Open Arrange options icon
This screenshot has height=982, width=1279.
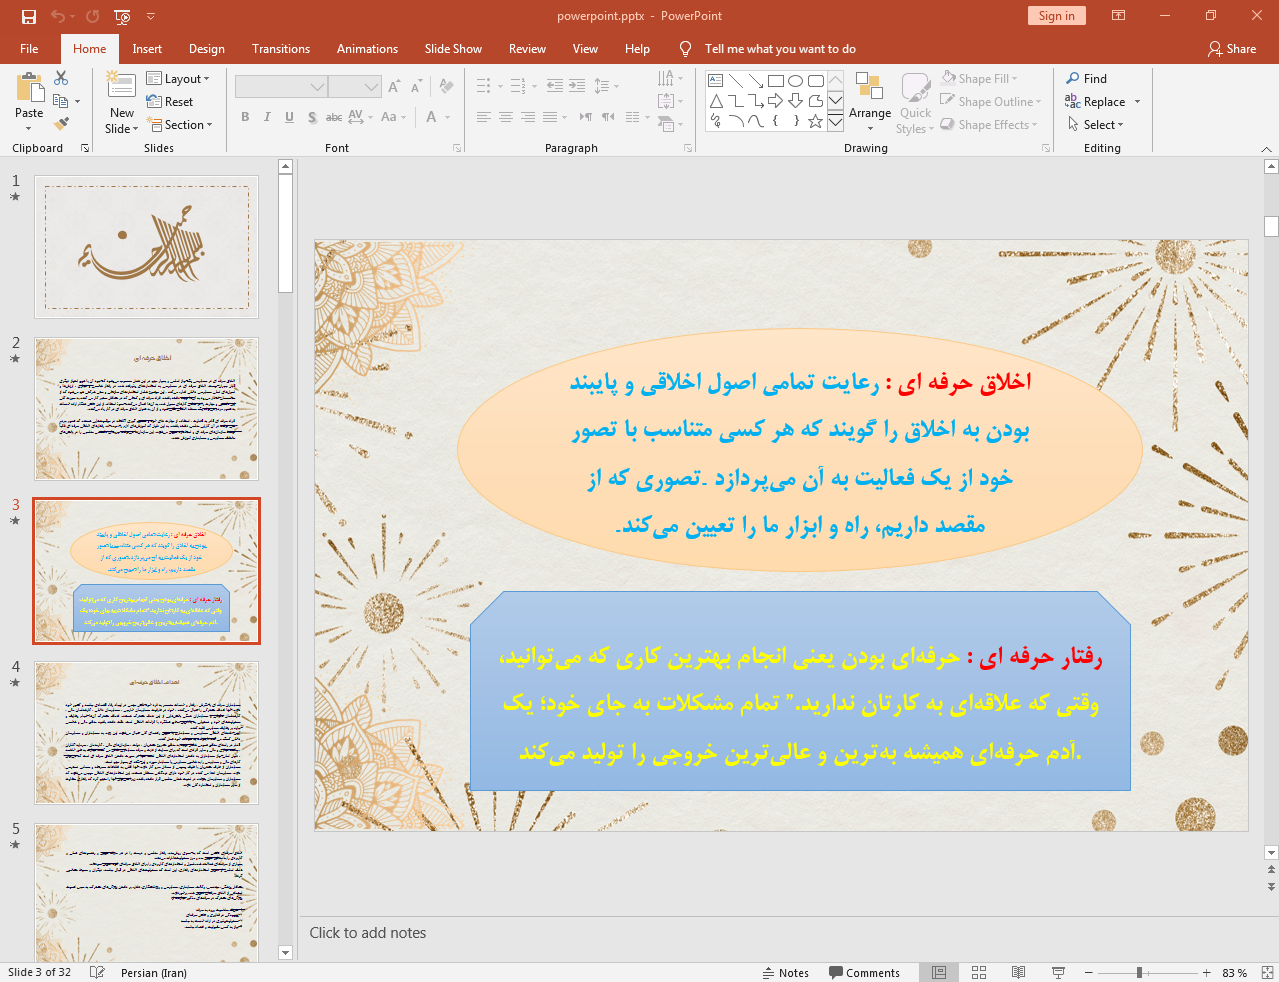pyautogui.click(x=869, y=88)
